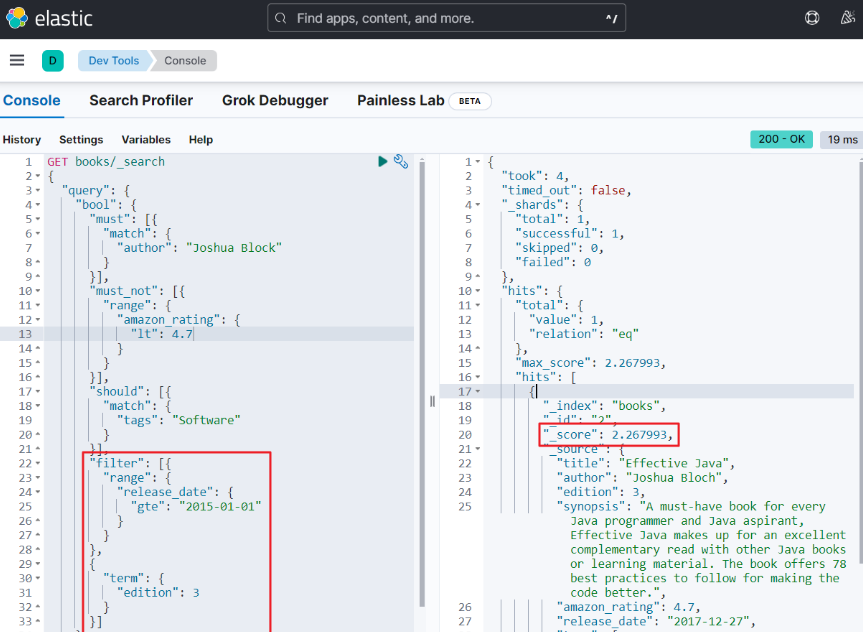Click "took": 4 in response
This screenshot has width=863, height=632.
pyautogui.click(x=535, y=176)
